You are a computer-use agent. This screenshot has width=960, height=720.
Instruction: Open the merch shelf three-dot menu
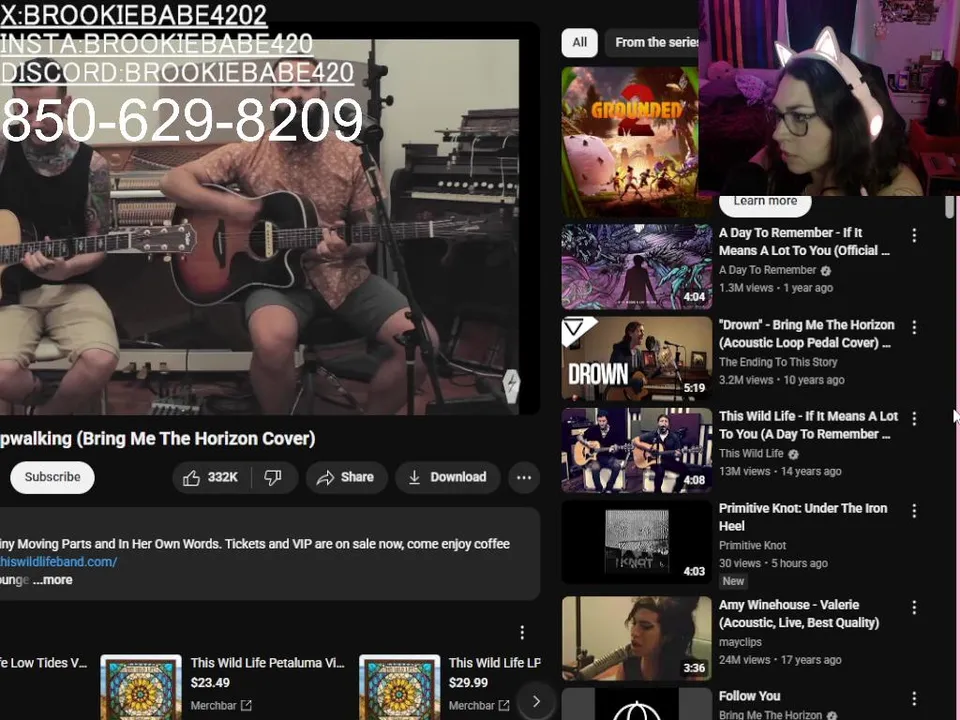[522, 632]
